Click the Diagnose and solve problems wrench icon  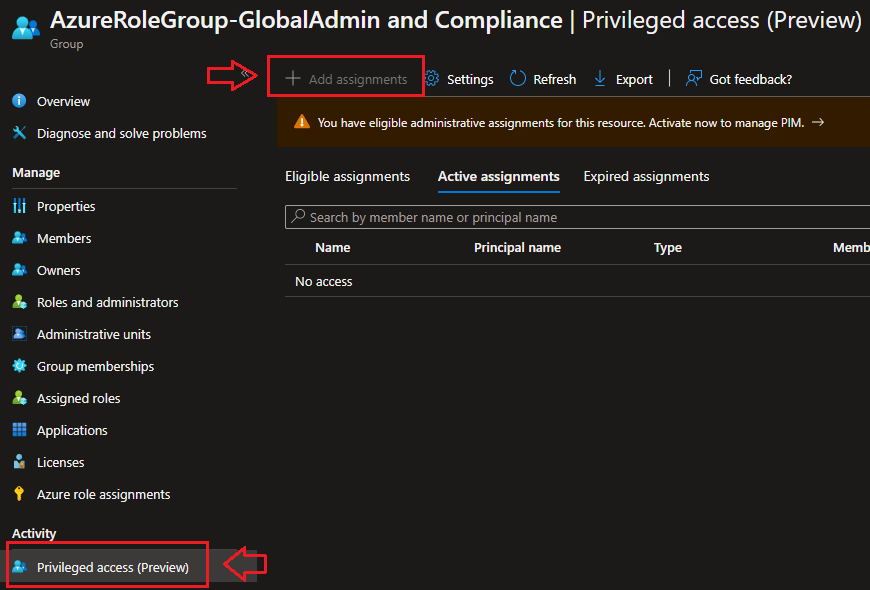(19, 133)
